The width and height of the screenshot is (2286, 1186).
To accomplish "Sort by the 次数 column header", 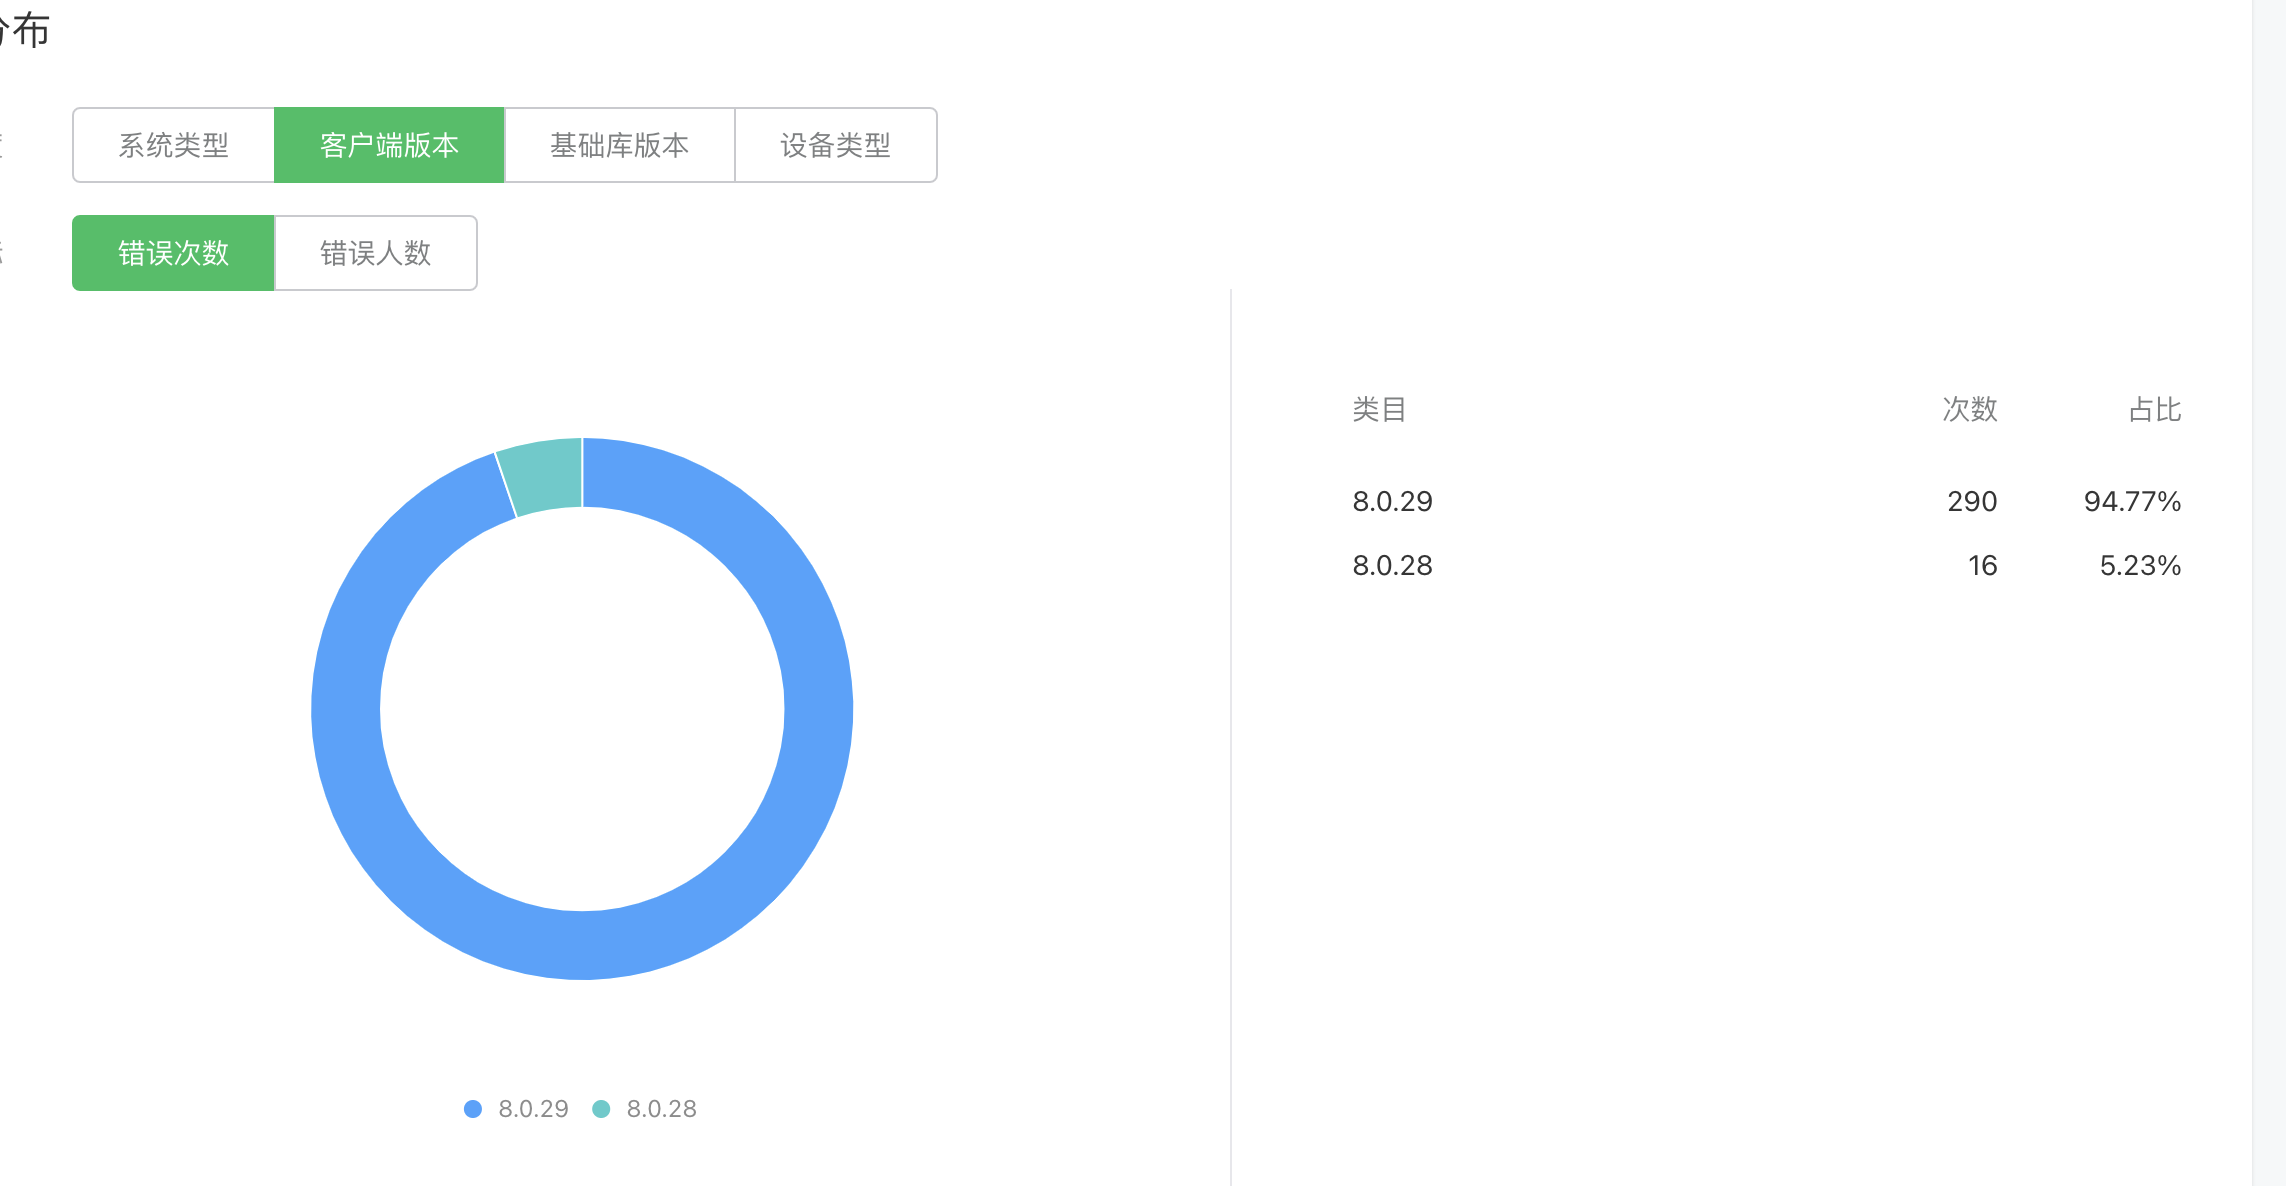I will tap(1969, 409).
